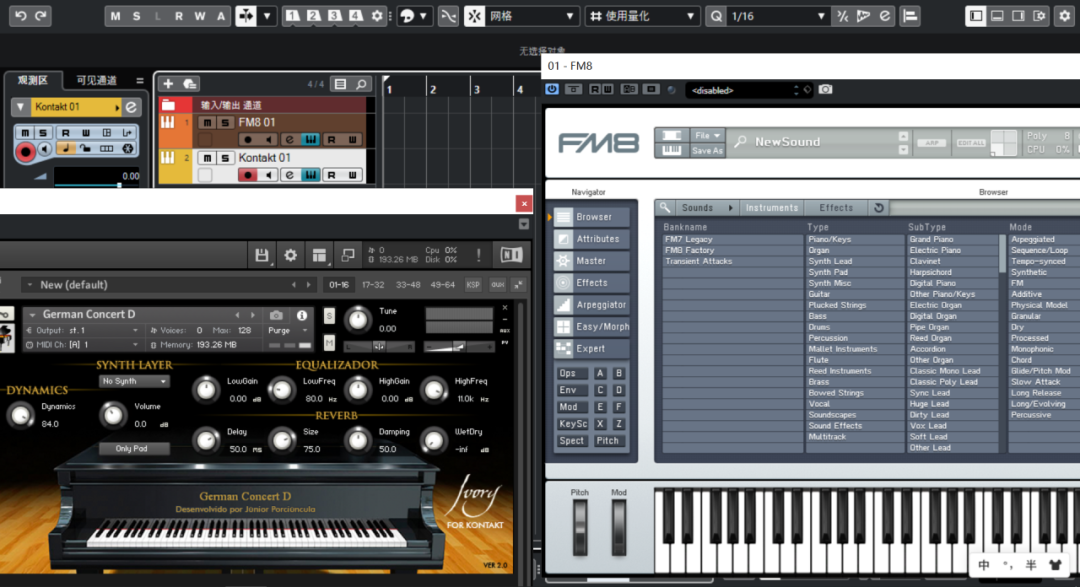Toggle the inspector record-enable button
This screenshot has width=1080, height=587.
[25, 151]
